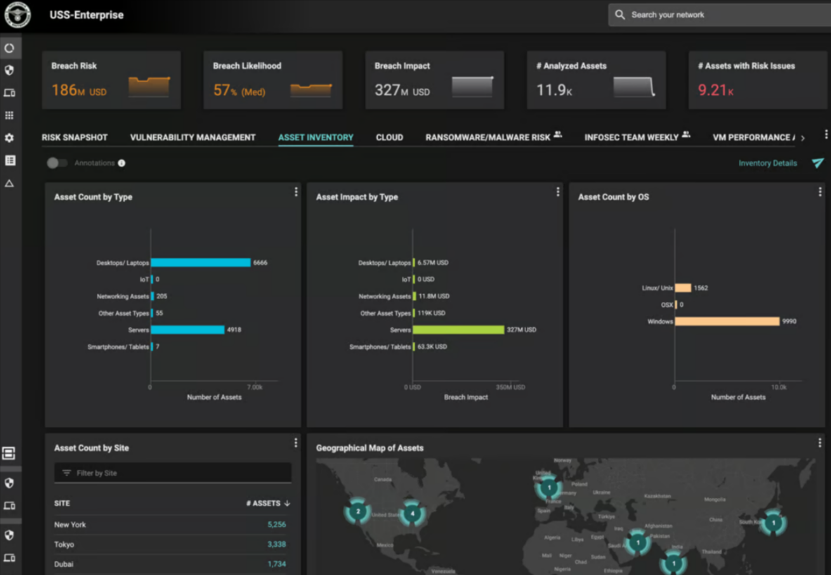Open the Breach Likelihood card

[x=273, y=80]
